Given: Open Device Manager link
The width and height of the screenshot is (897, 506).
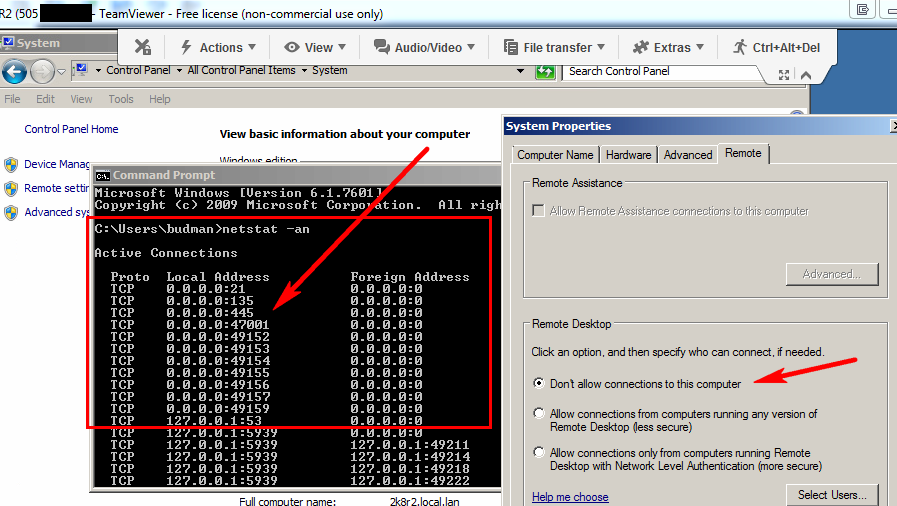Looking at the screenshot, I should [x=57, y=164].
